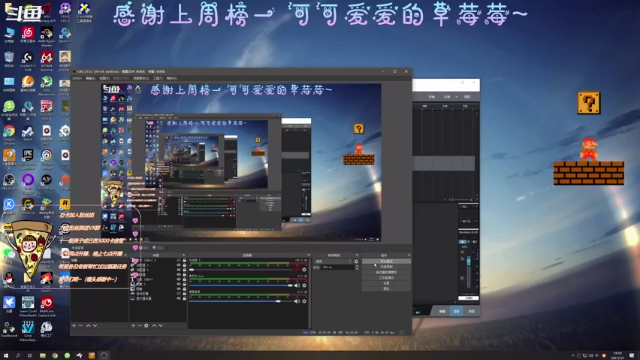Open MultiCam Capture Lite desktop icon
Screen dimensions: 640x360
(x=47, y=303)
